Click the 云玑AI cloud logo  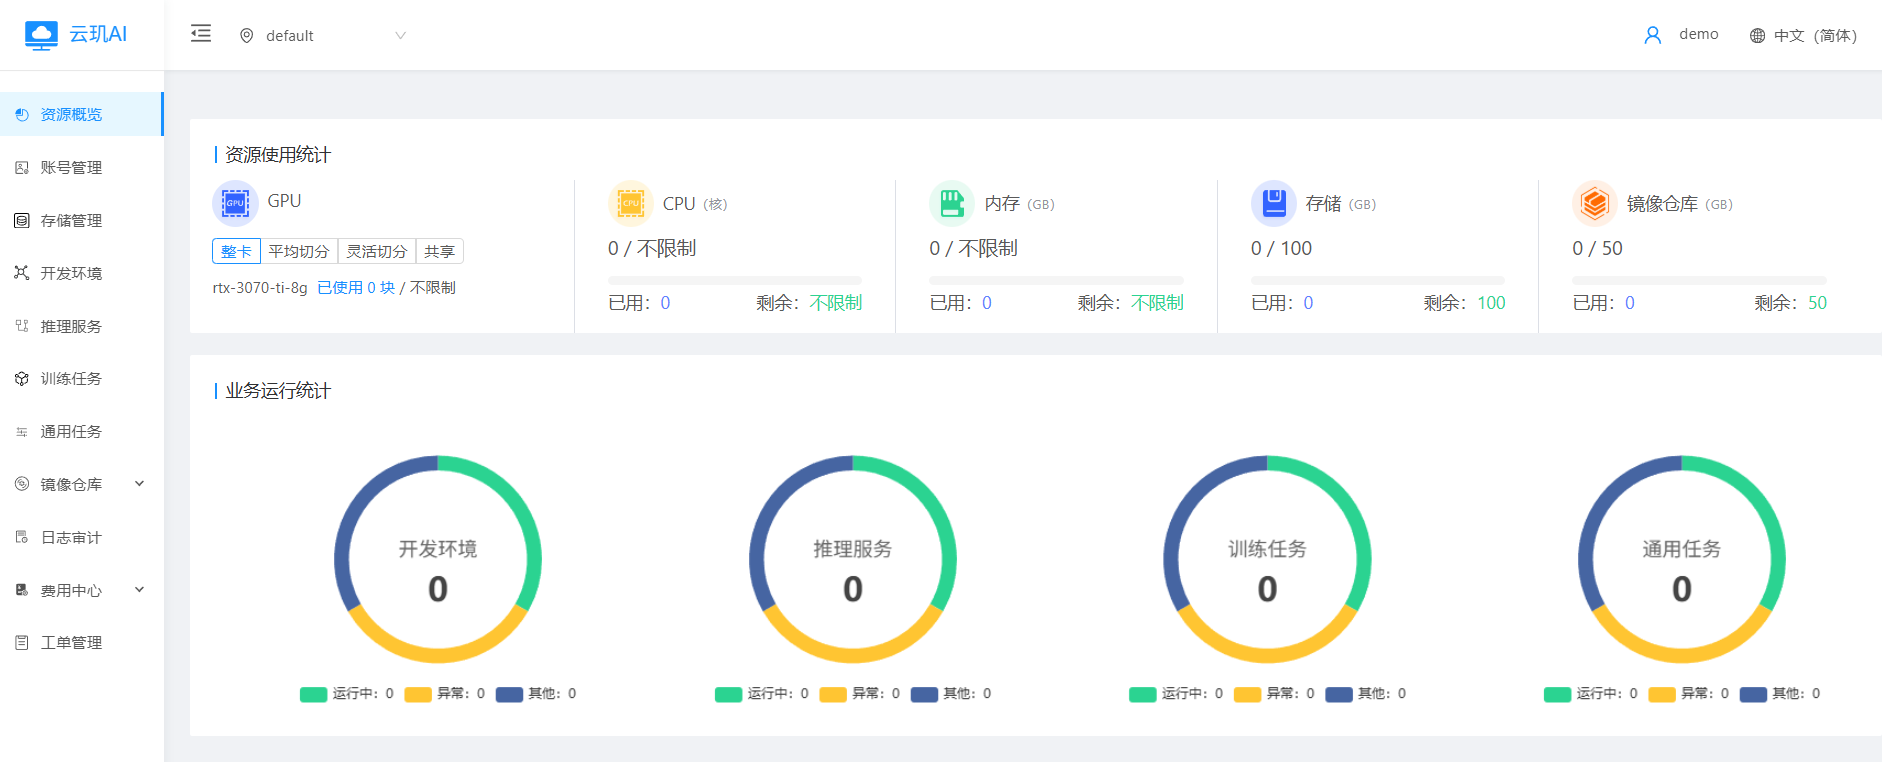pyautogui.click(x=41, y=35)
